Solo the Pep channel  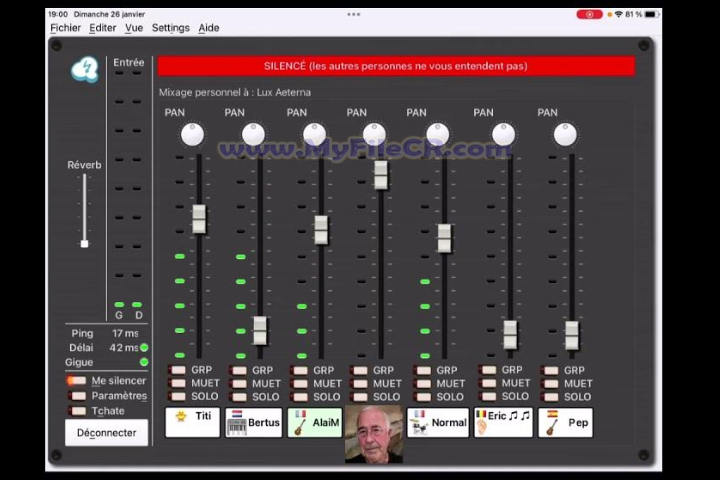click(551, 397)
